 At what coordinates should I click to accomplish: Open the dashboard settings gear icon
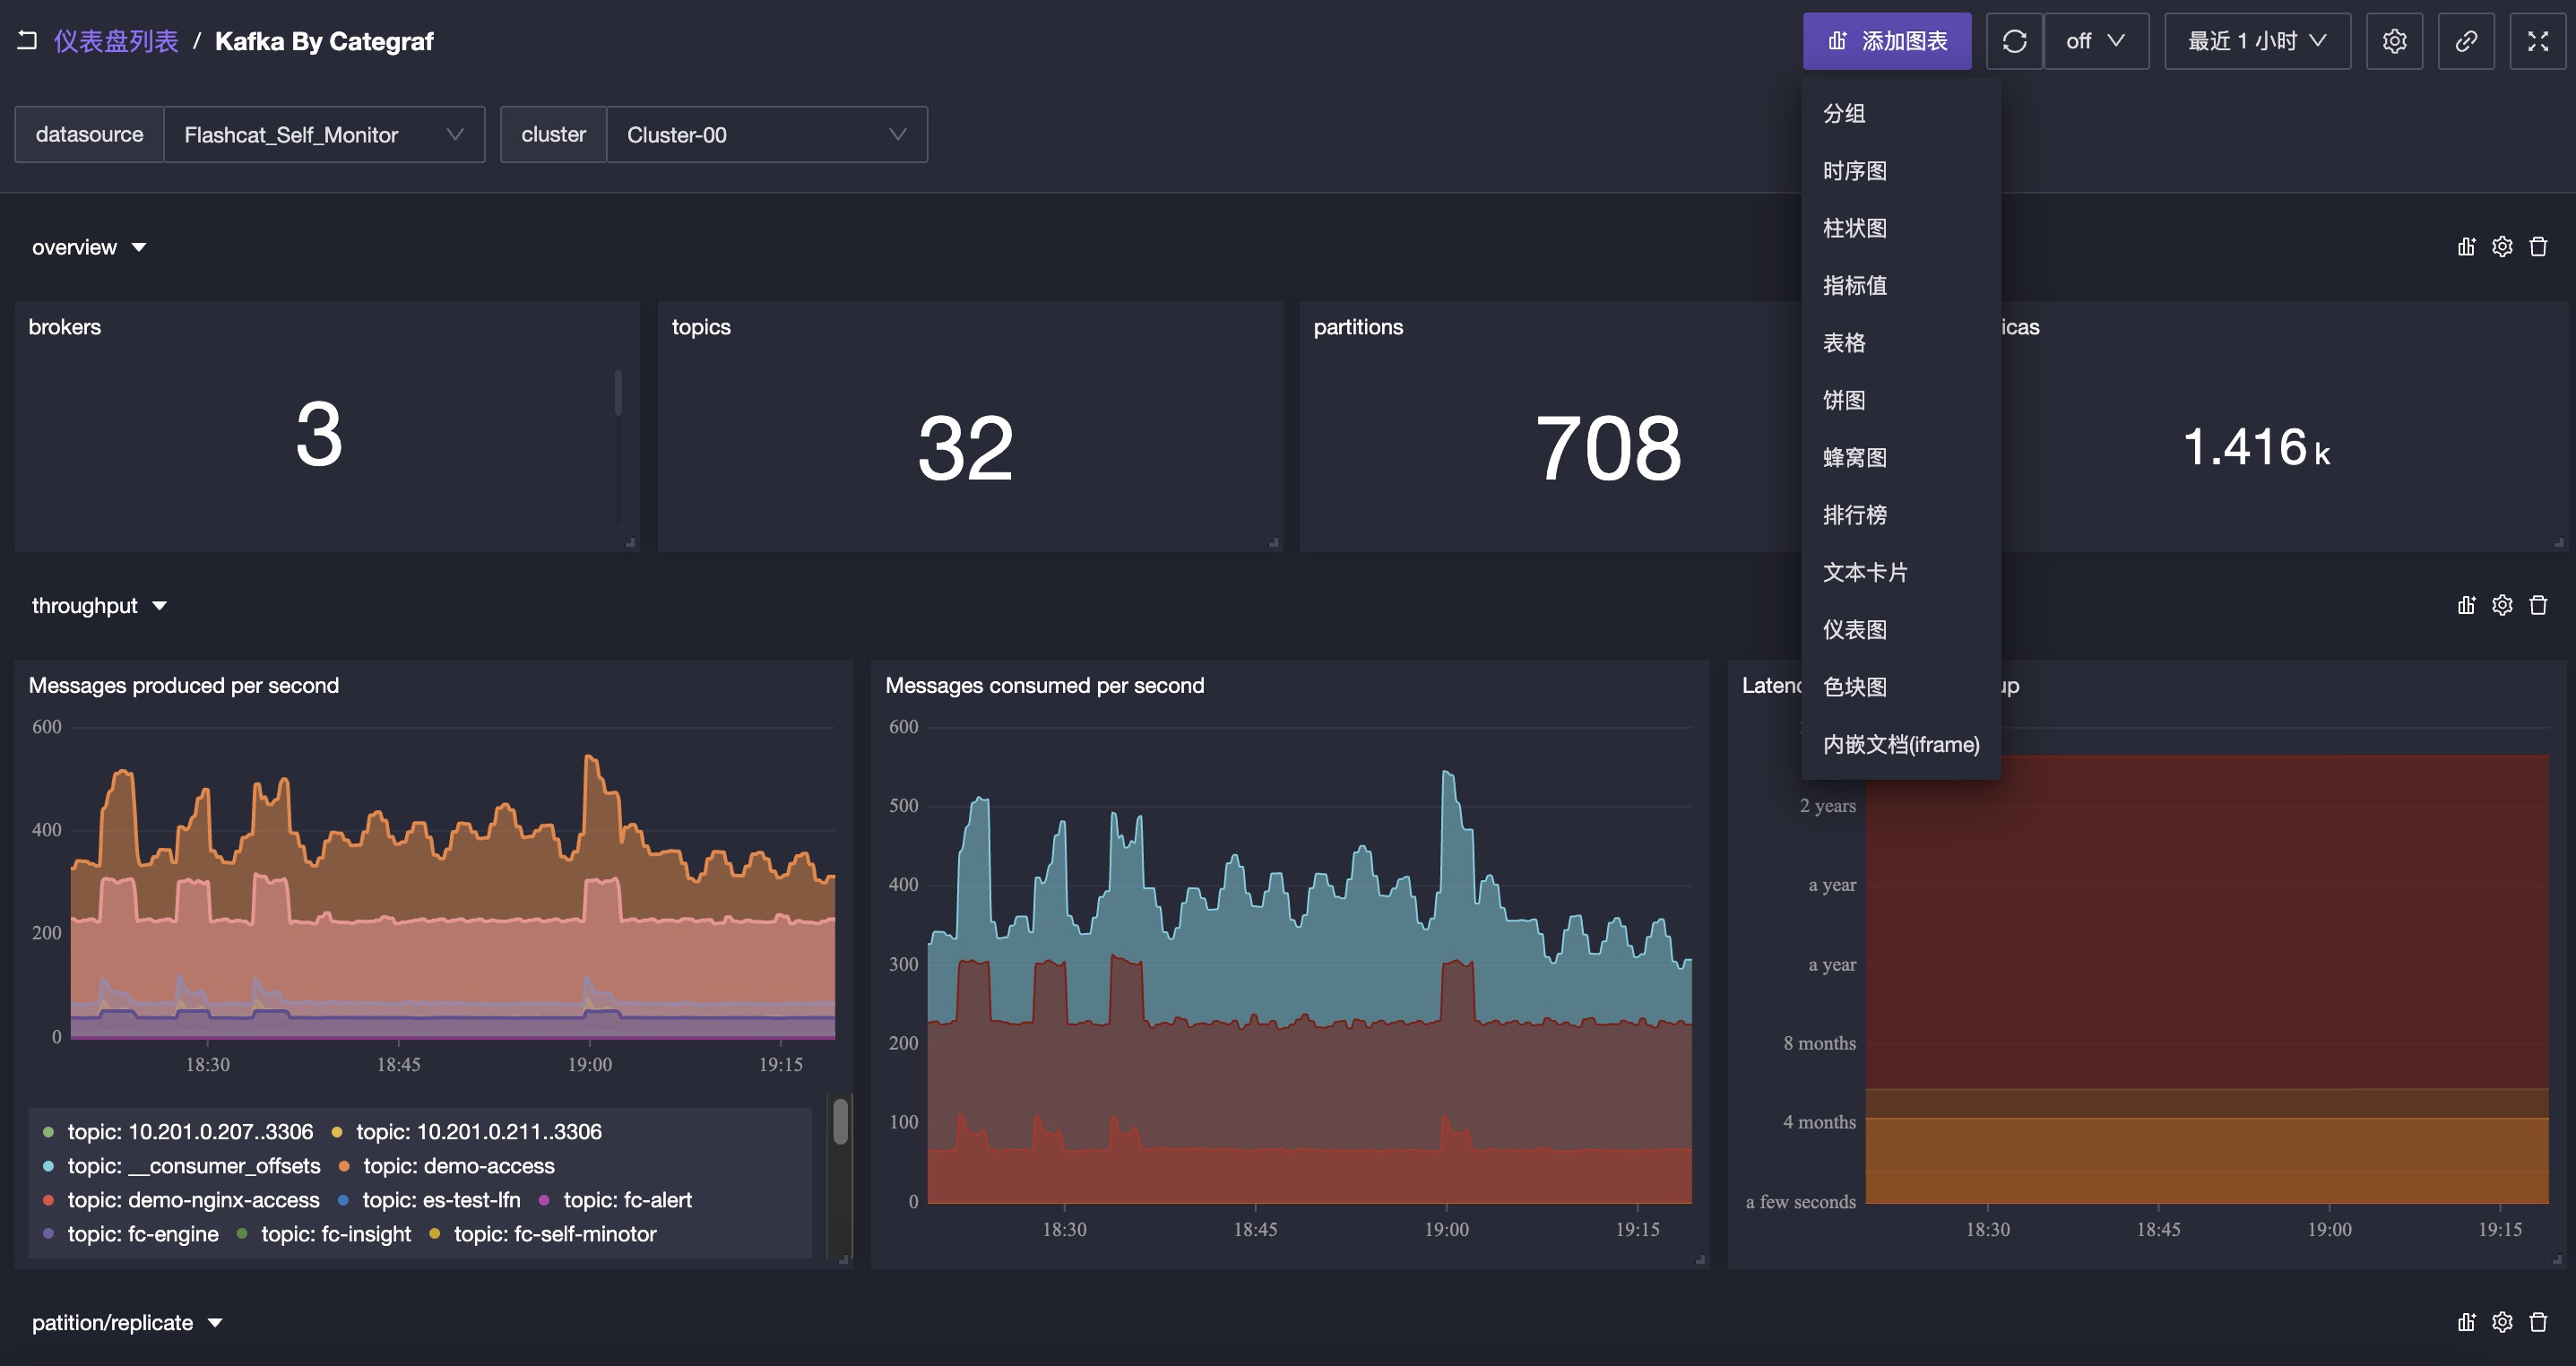pyautogui.click(x=2394, y=41)
